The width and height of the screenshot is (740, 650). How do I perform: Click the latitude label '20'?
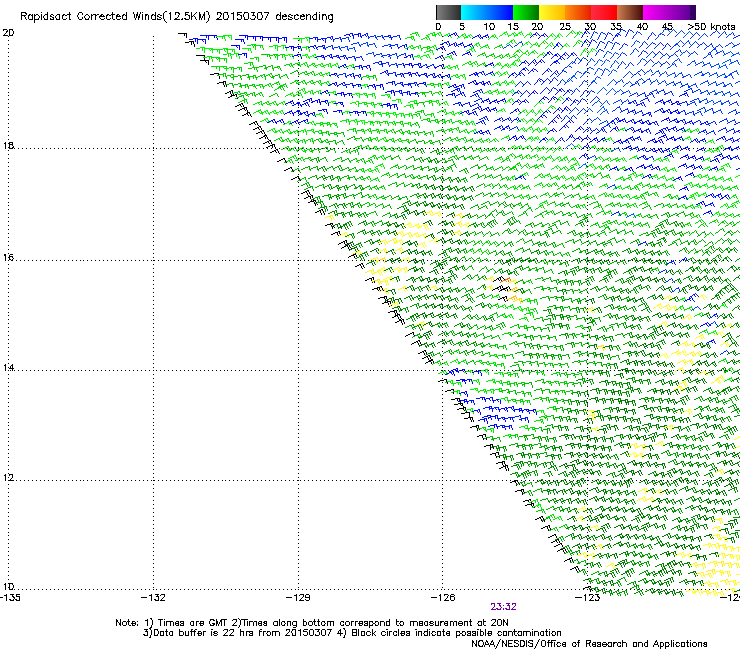click(8, 33)
